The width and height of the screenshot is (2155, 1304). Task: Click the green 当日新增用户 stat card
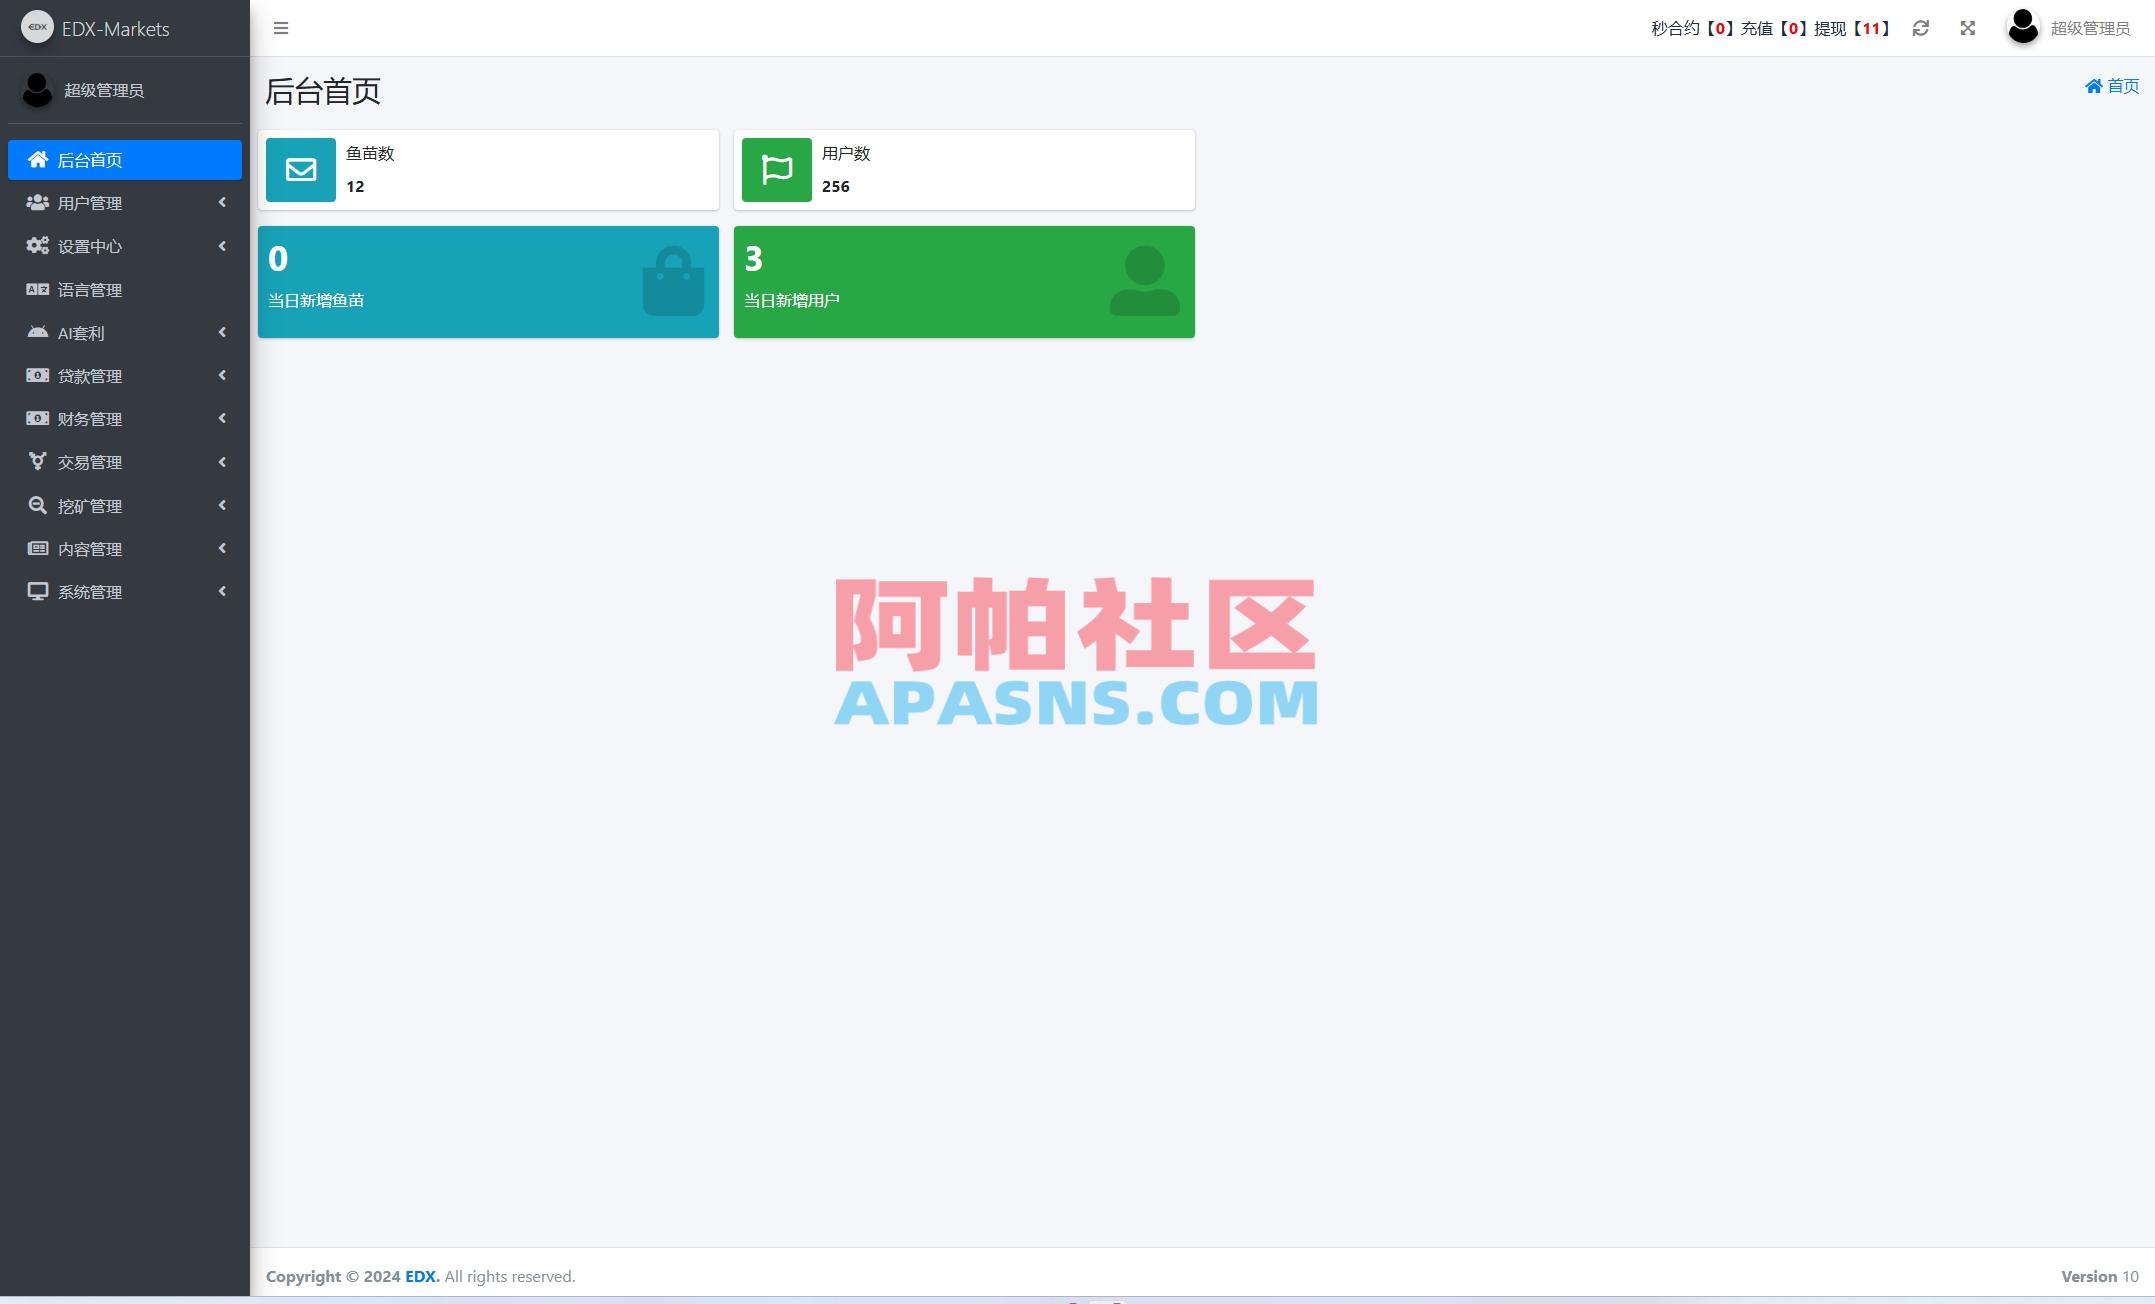(963, 281)
